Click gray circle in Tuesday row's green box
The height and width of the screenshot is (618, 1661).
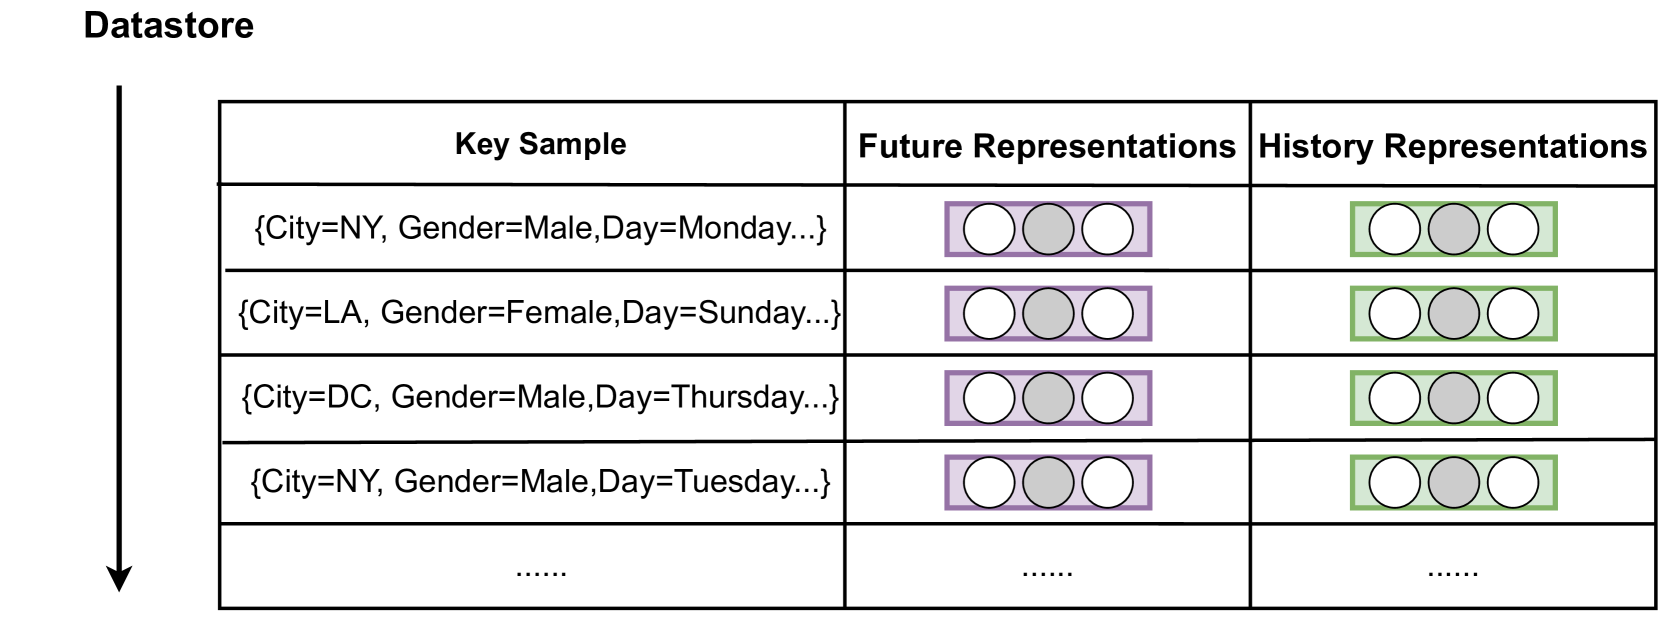click(x=1453, y=483)
